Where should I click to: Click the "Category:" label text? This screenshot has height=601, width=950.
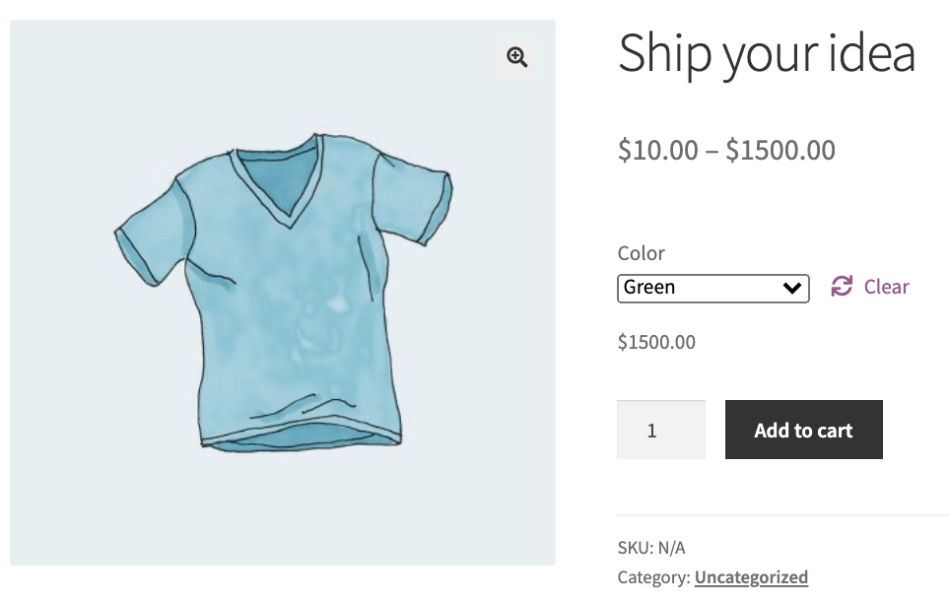click(653, 577)
